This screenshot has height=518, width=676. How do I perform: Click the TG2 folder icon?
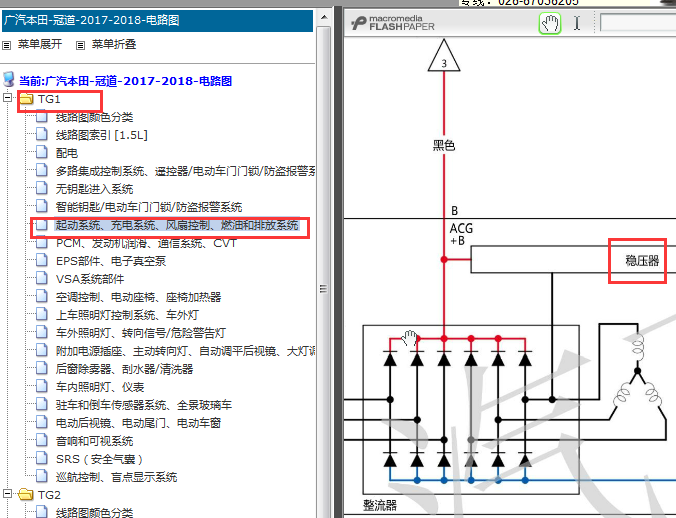(26, 494)
